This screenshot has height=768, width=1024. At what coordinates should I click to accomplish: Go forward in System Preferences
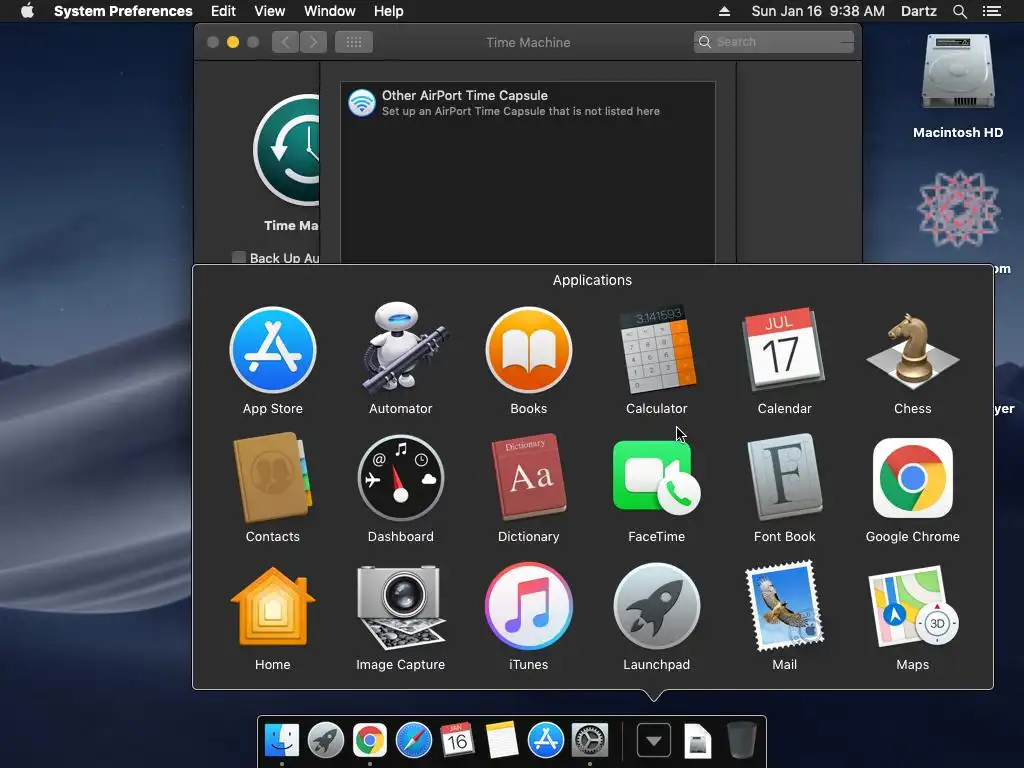click(313, 42)
